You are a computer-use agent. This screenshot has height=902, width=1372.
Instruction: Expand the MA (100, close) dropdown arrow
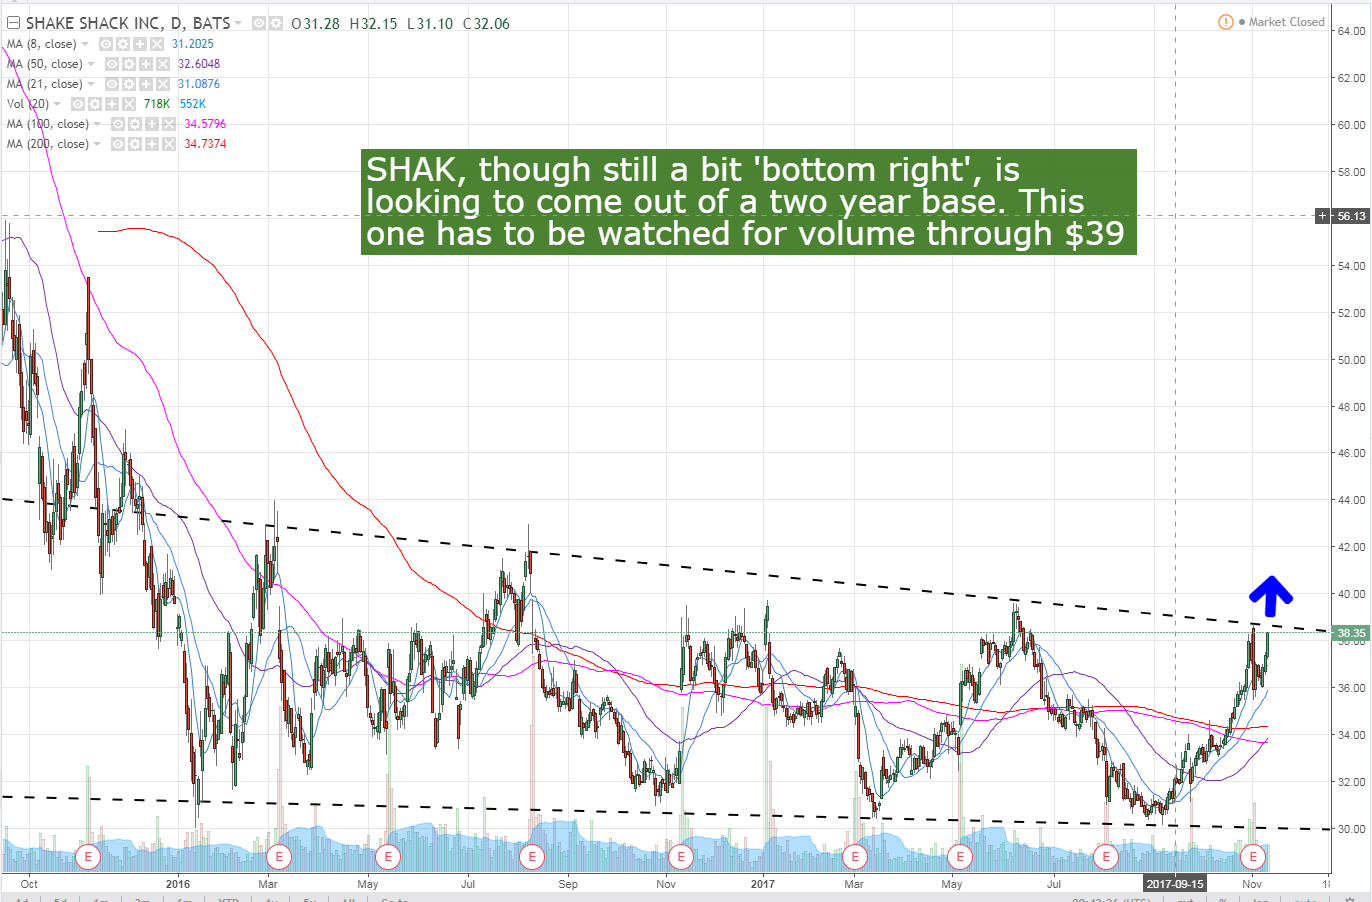click(98, 124)
